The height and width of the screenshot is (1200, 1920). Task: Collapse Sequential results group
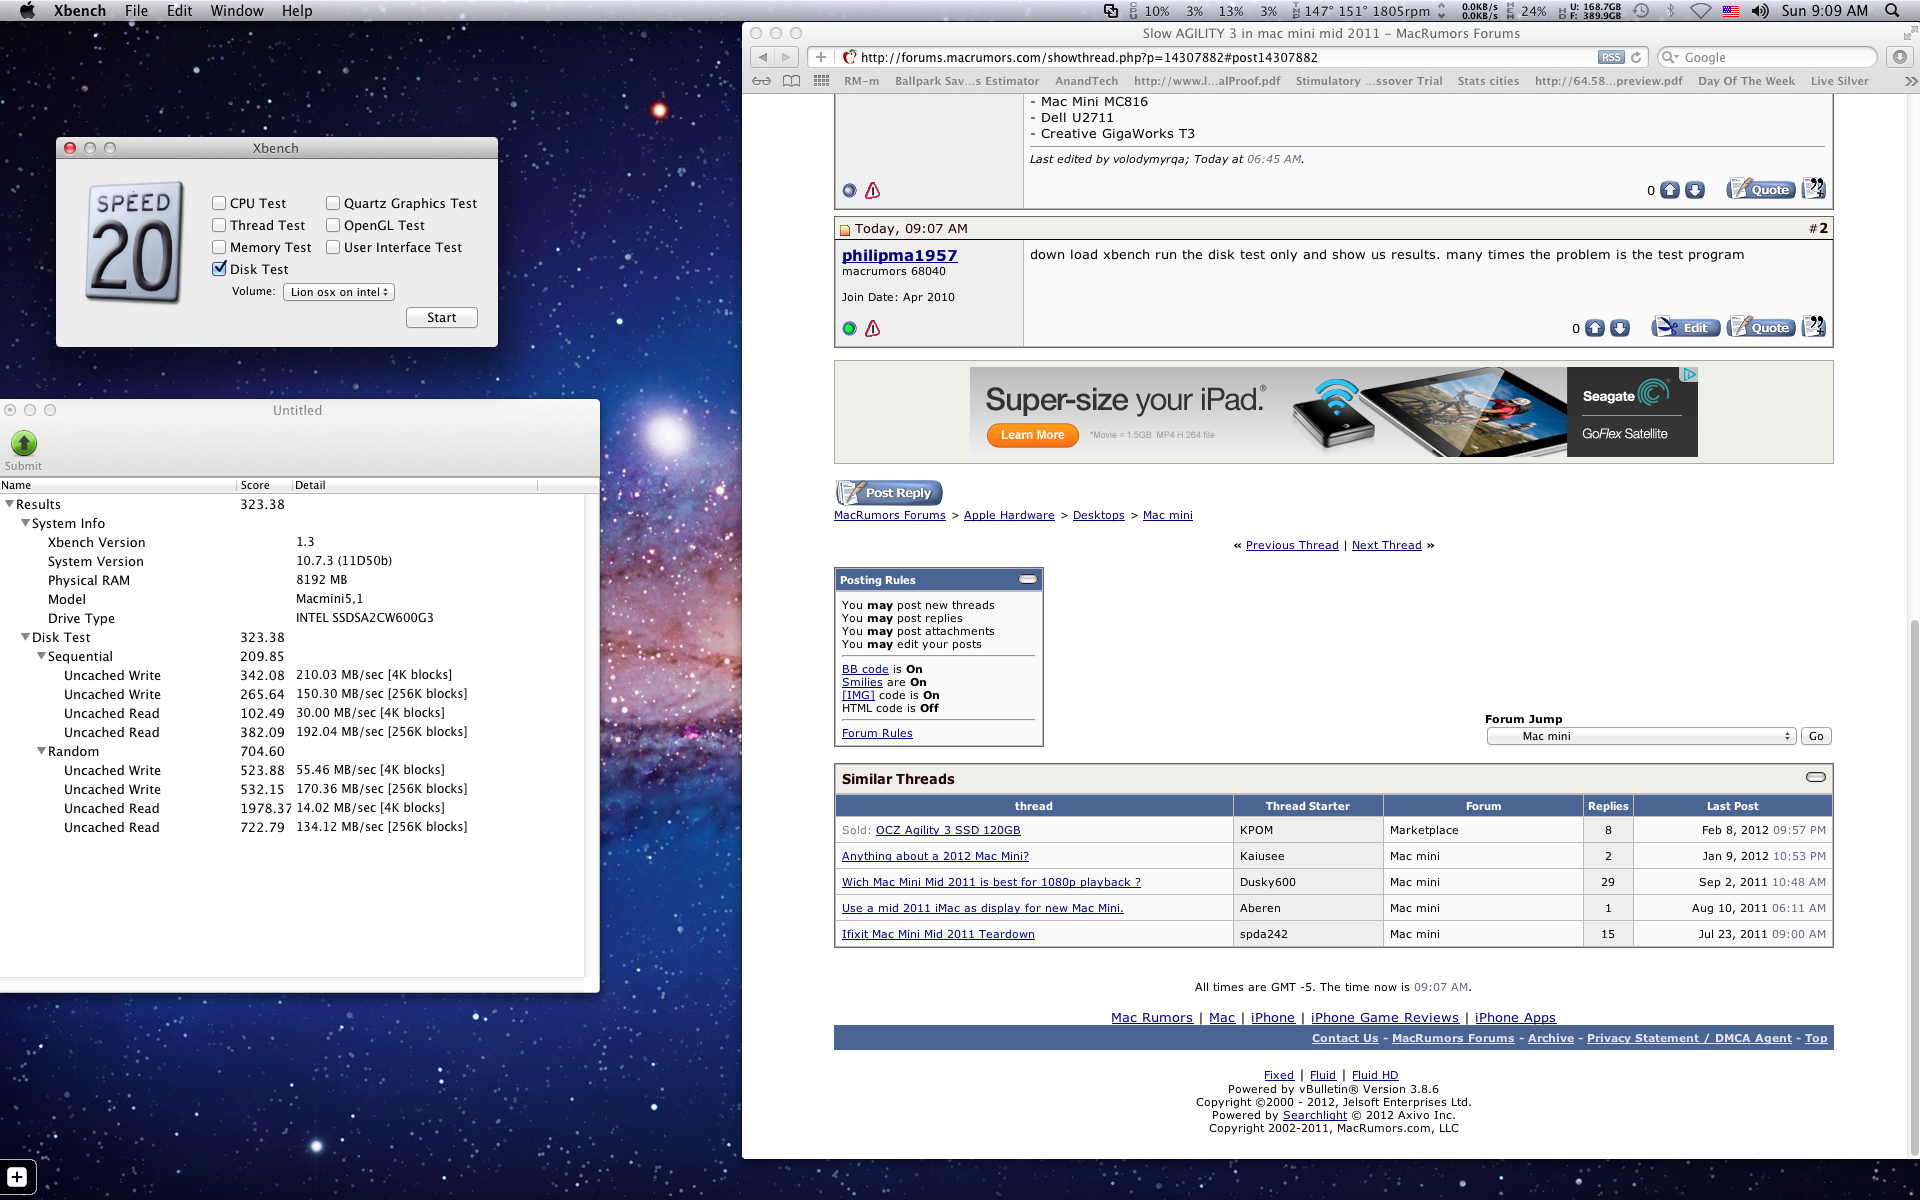point(41,656)
